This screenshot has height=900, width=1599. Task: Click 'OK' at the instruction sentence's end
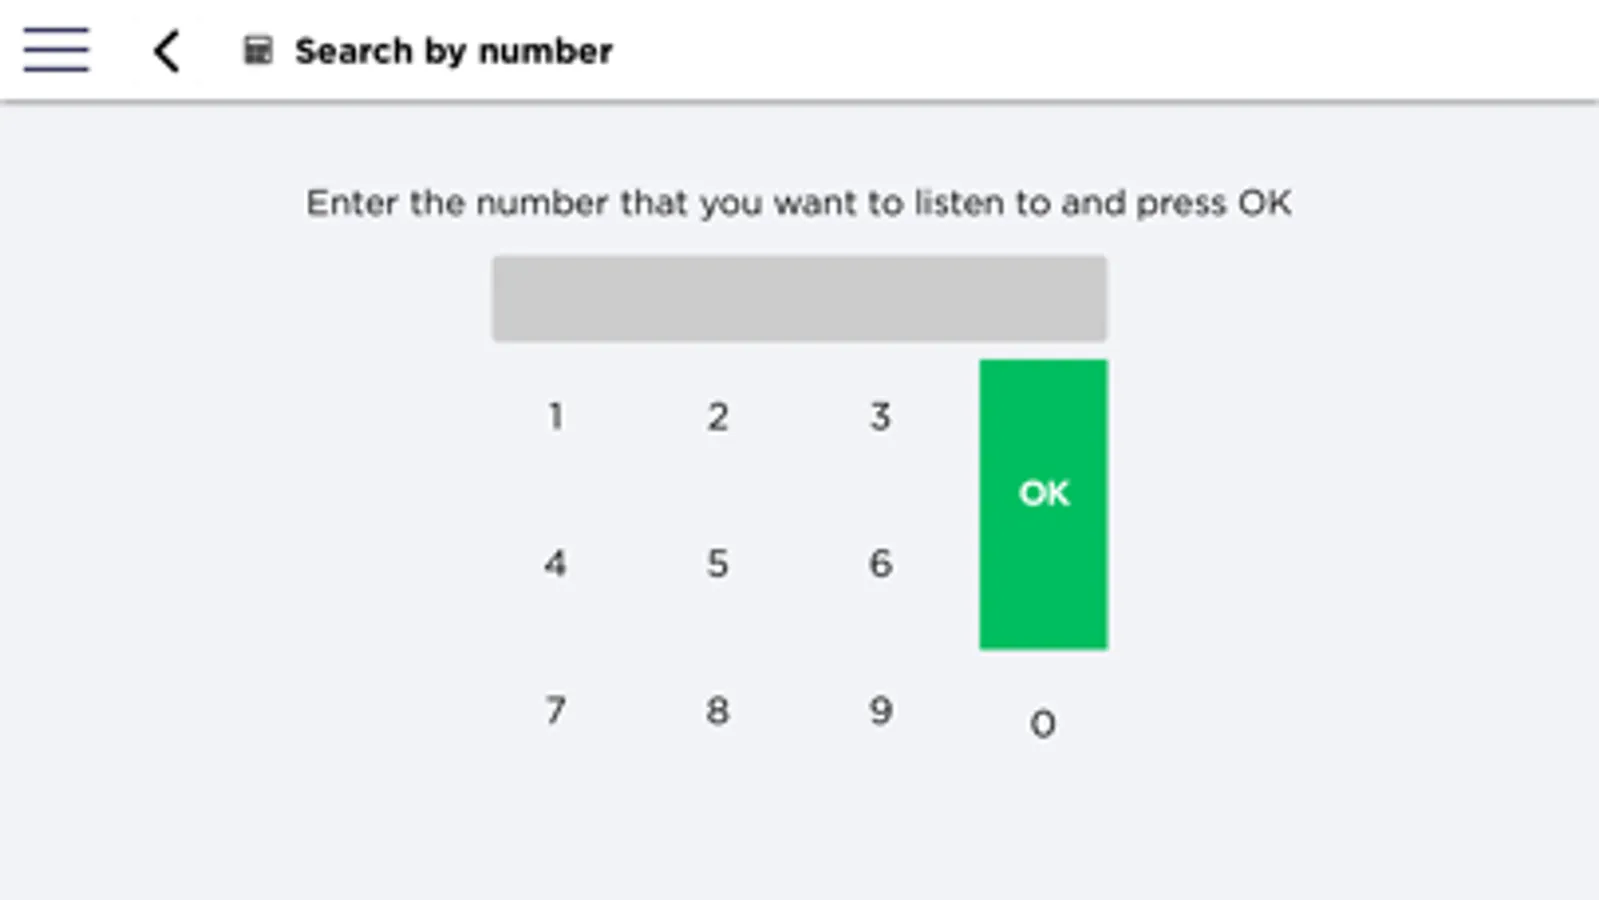(x=1265, y=203)
